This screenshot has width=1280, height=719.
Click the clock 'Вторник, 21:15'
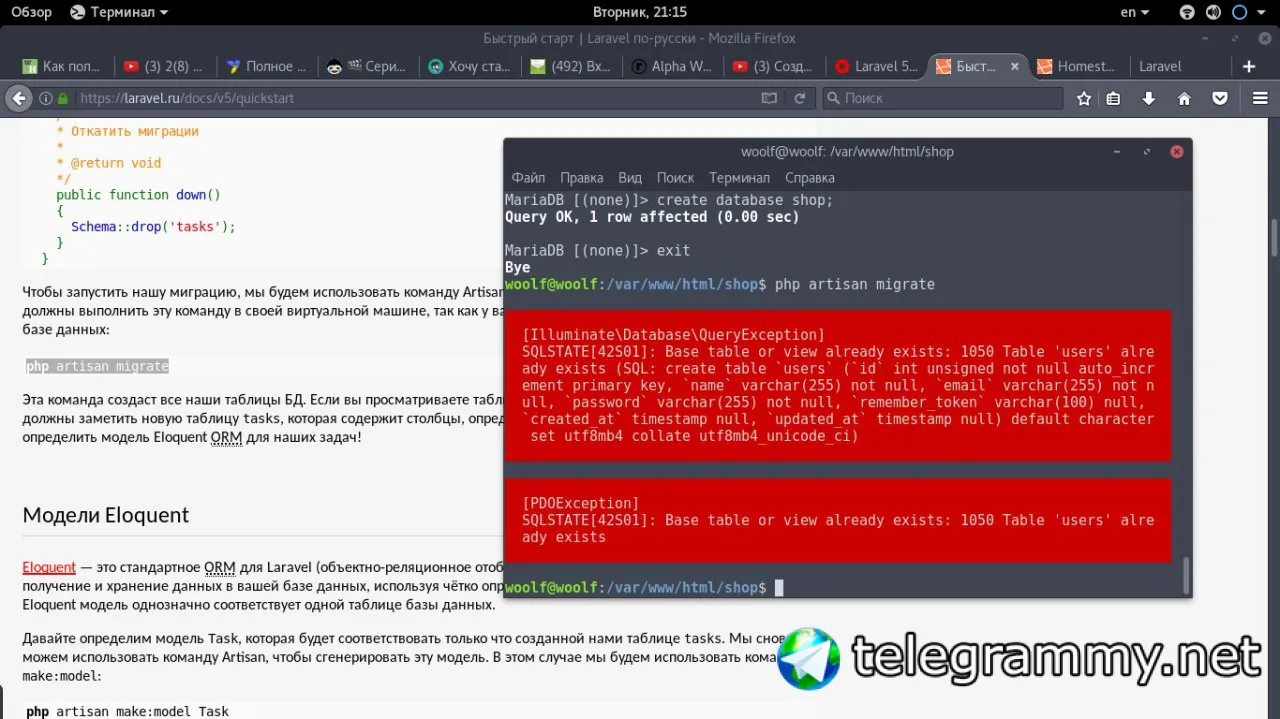(640, 12)
